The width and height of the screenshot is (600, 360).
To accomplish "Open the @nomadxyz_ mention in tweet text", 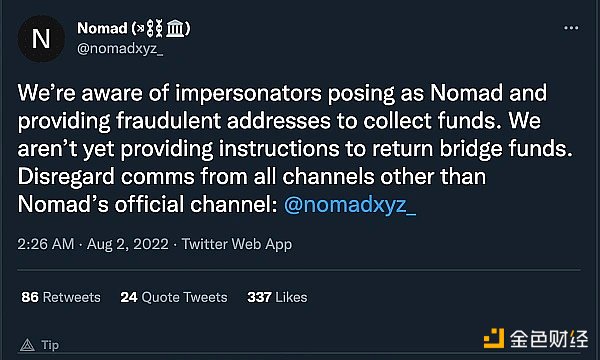I will click(350, 204).
